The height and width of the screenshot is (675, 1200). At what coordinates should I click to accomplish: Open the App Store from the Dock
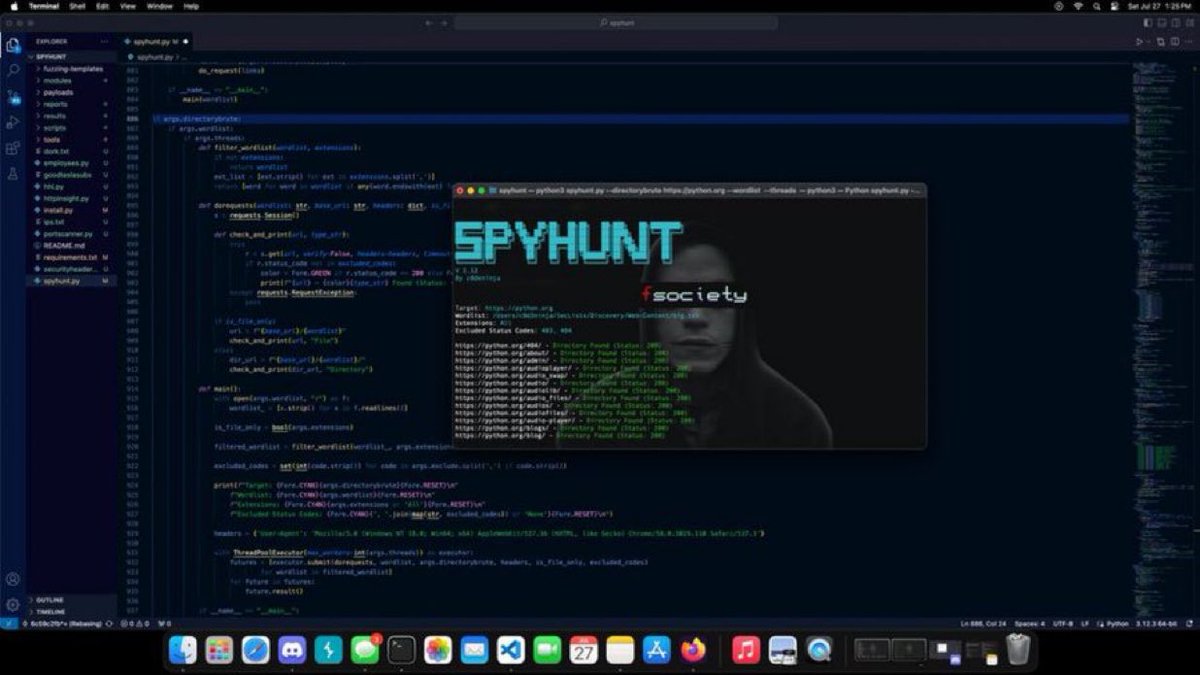click(x=657, y=650)
